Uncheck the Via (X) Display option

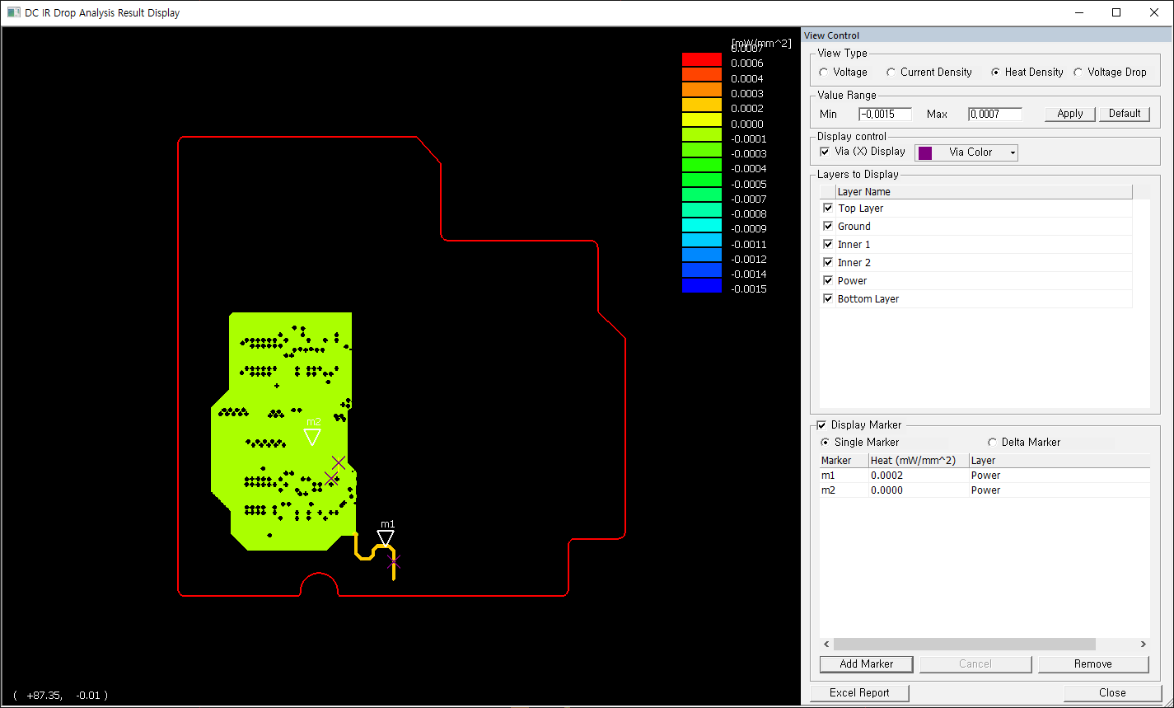[826, 151]
